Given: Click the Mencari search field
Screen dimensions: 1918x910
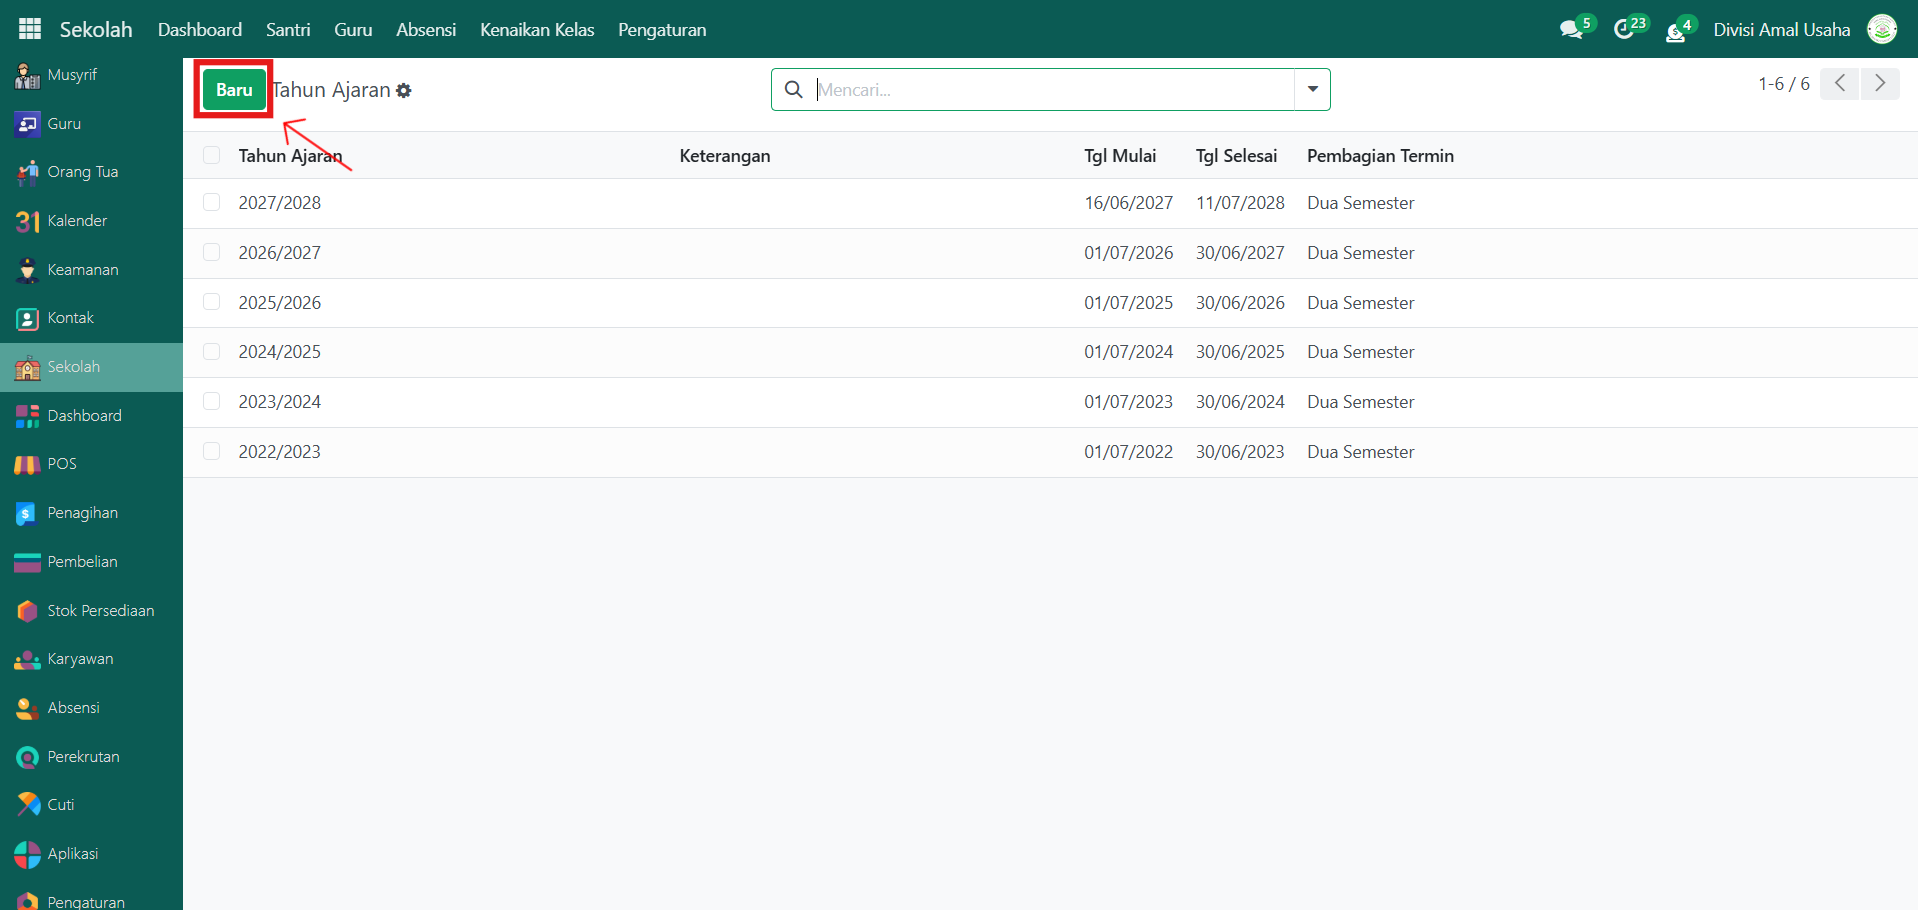Looking at the screenshot, I should (1050, 90).
